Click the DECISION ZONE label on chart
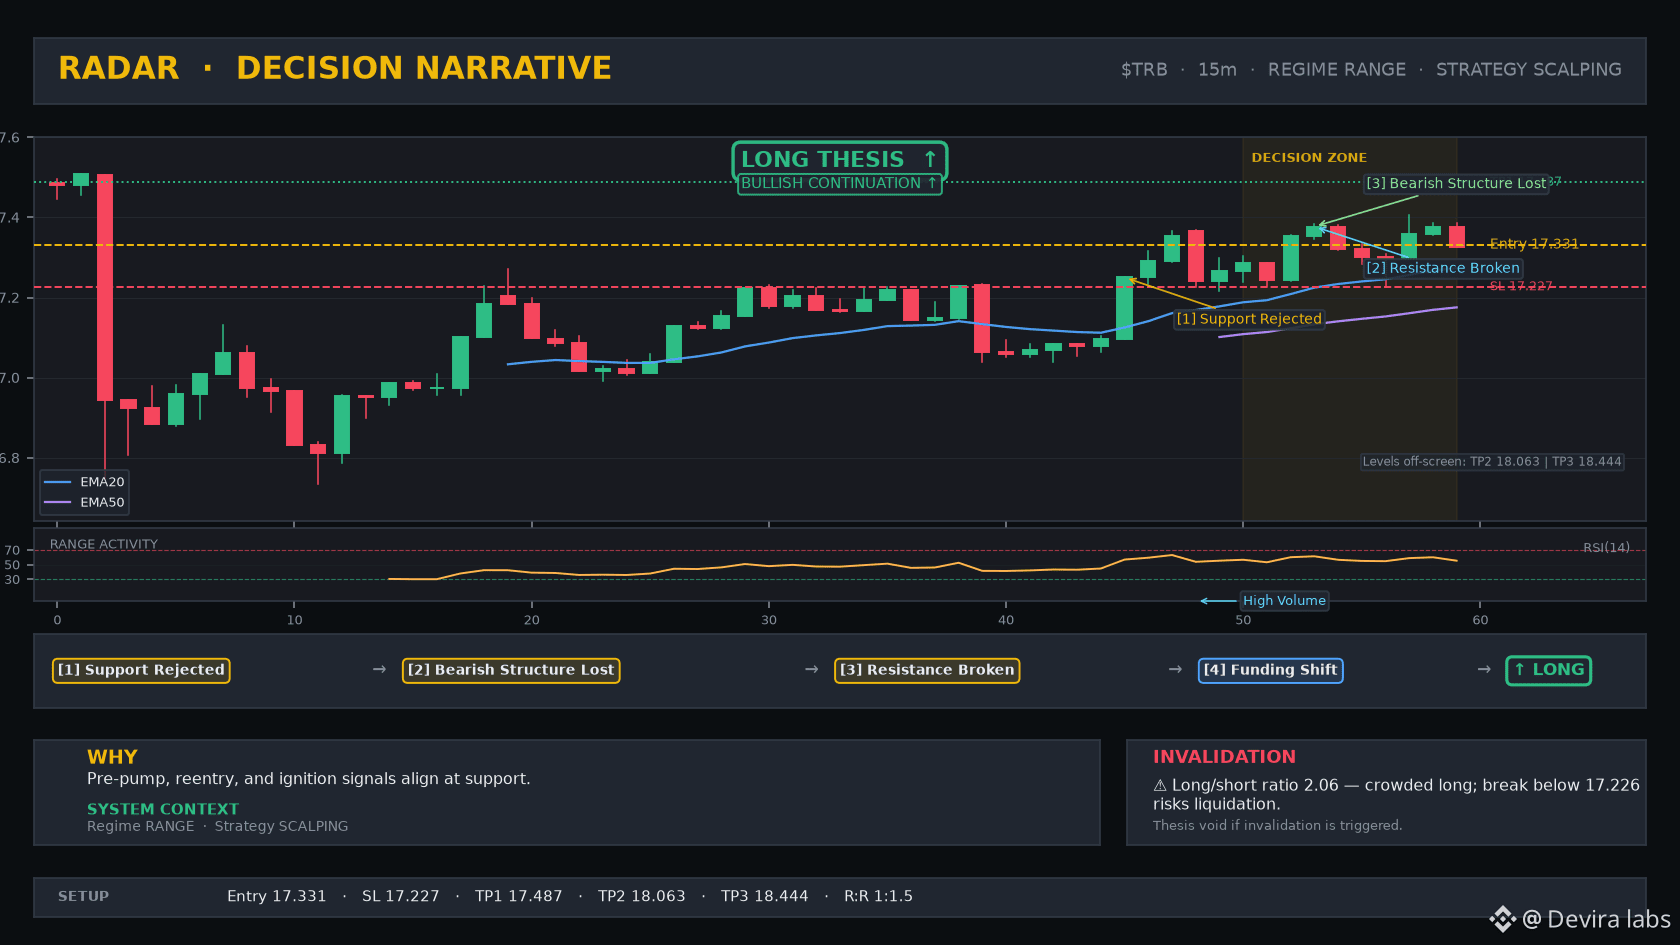The width and height of the screenshot is (1680, 945). 1309,158
